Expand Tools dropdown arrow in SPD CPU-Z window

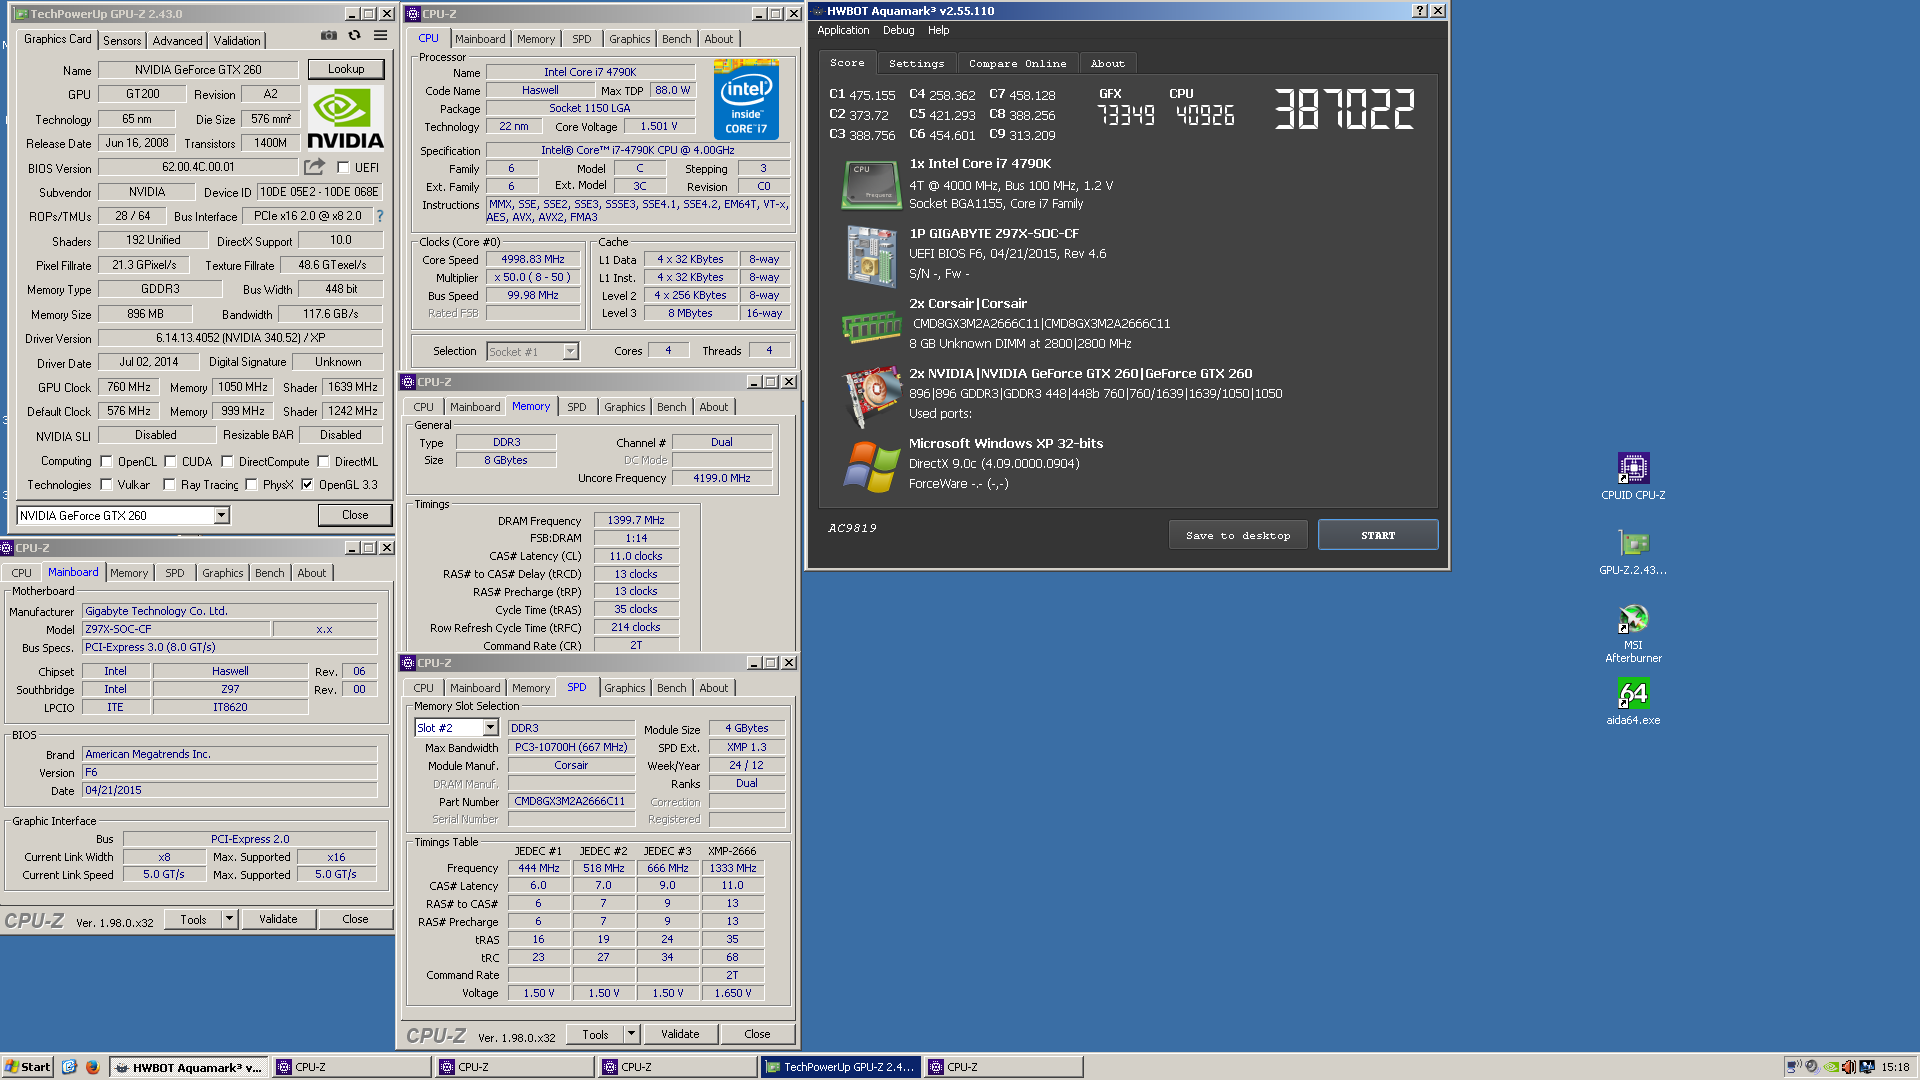[x=631, y=1034]
